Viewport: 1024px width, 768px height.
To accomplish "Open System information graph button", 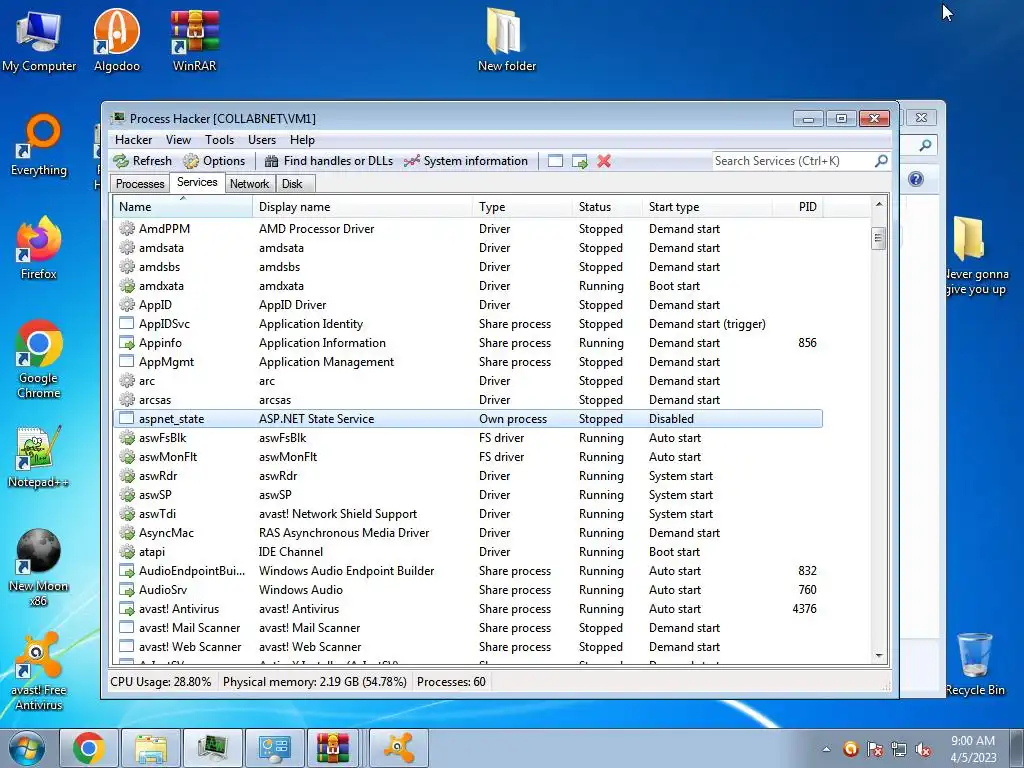I will pos(466,161).
